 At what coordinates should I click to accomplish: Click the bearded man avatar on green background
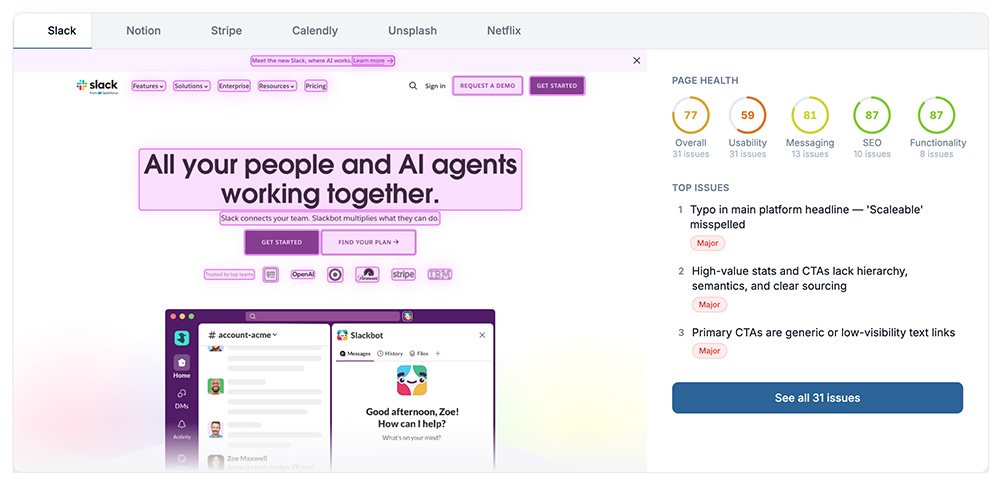[x=216, y=386]
